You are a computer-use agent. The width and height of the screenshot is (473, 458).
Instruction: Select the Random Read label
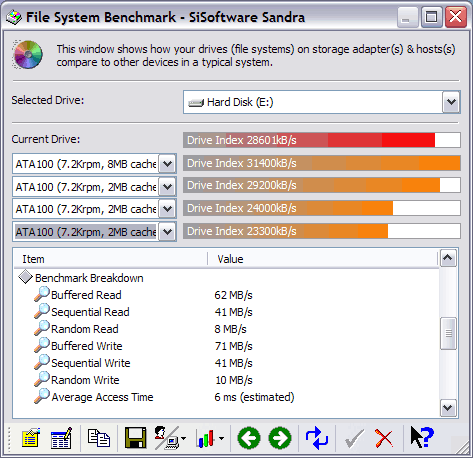tap(85, 329)
